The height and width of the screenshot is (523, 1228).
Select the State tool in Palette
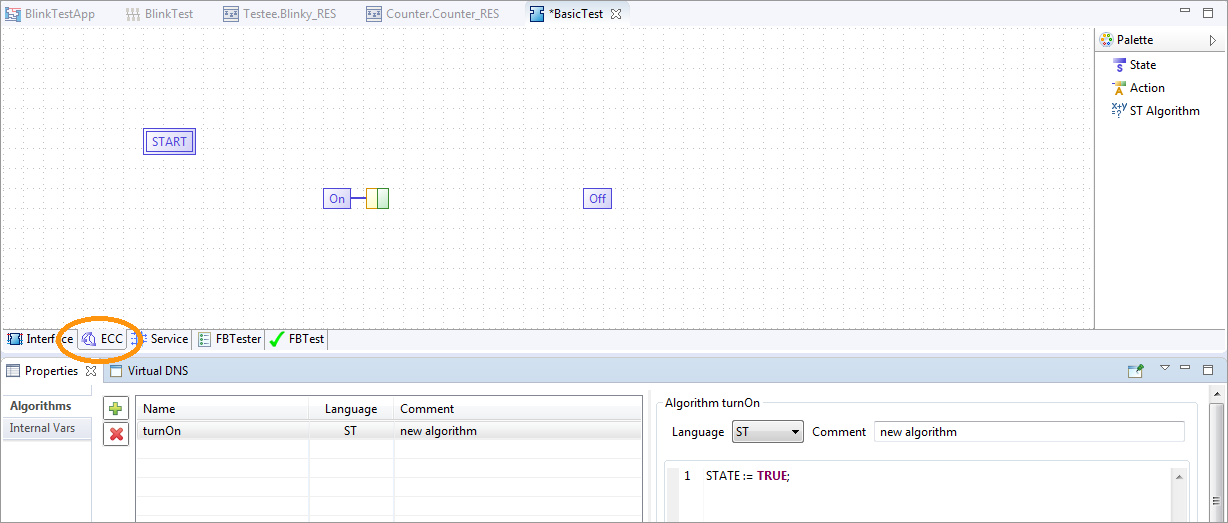[1142, 65]
